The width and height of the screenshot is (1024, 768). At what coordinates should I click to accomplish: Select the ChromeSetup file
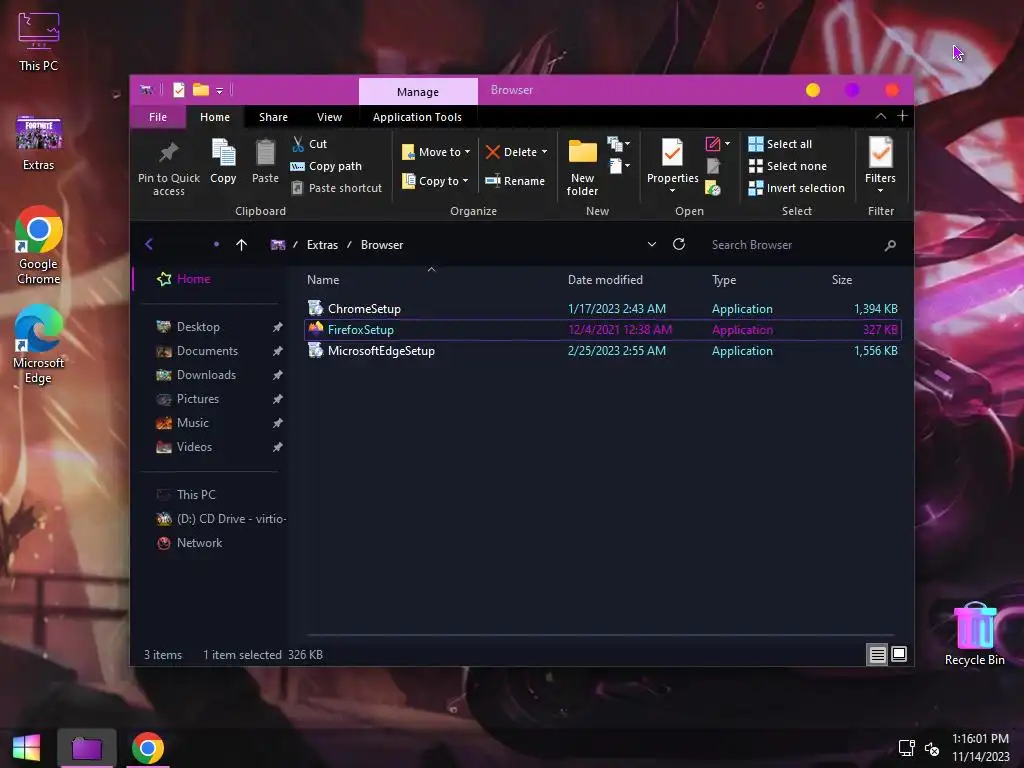tap(603, 308)
